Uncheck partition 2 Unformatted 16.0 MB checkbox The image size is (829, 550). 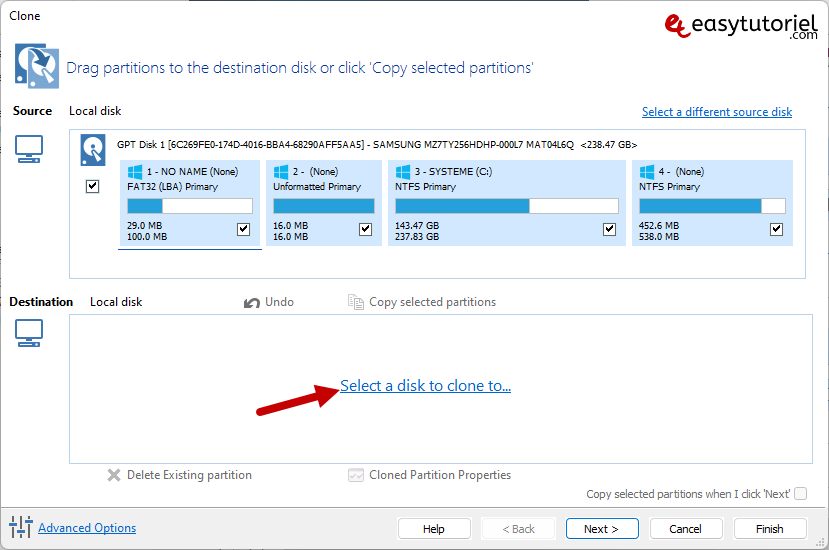[365, 230]
